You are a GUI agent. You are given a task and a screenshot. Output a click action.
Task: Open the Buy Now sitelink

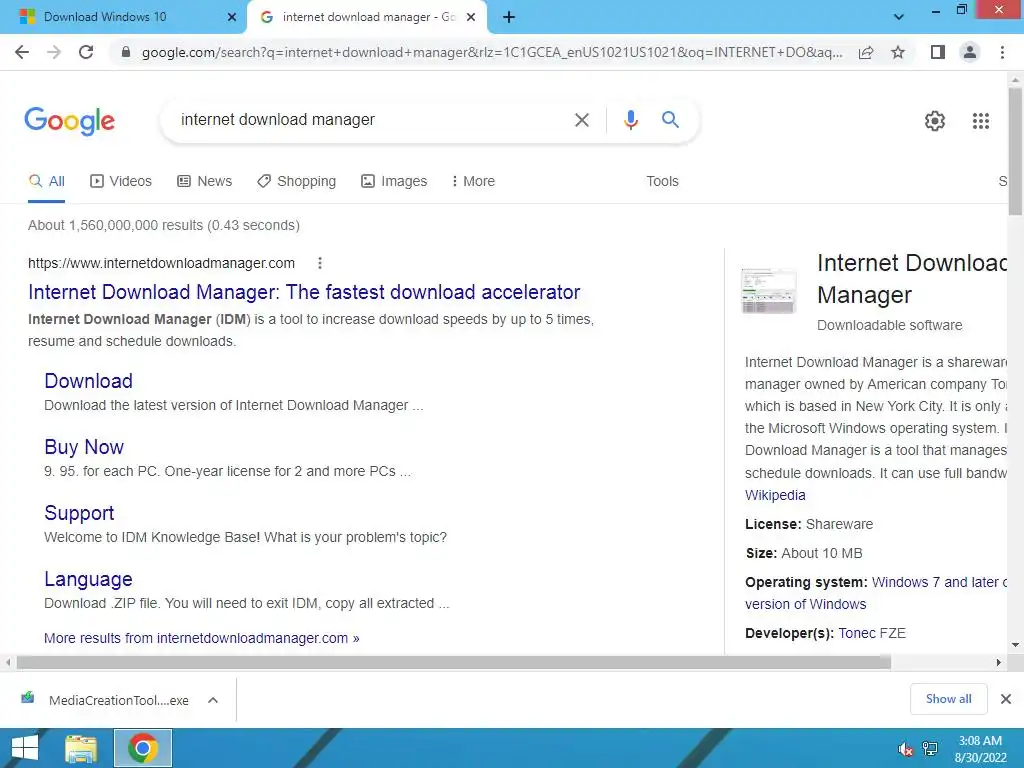point(84,447)
